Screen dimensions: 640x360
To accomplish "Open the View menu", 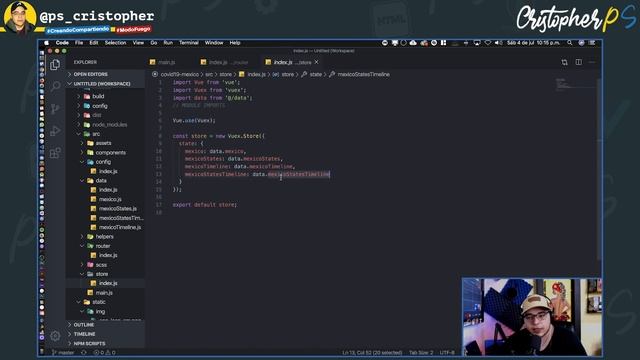I will [x=138, y=42].
